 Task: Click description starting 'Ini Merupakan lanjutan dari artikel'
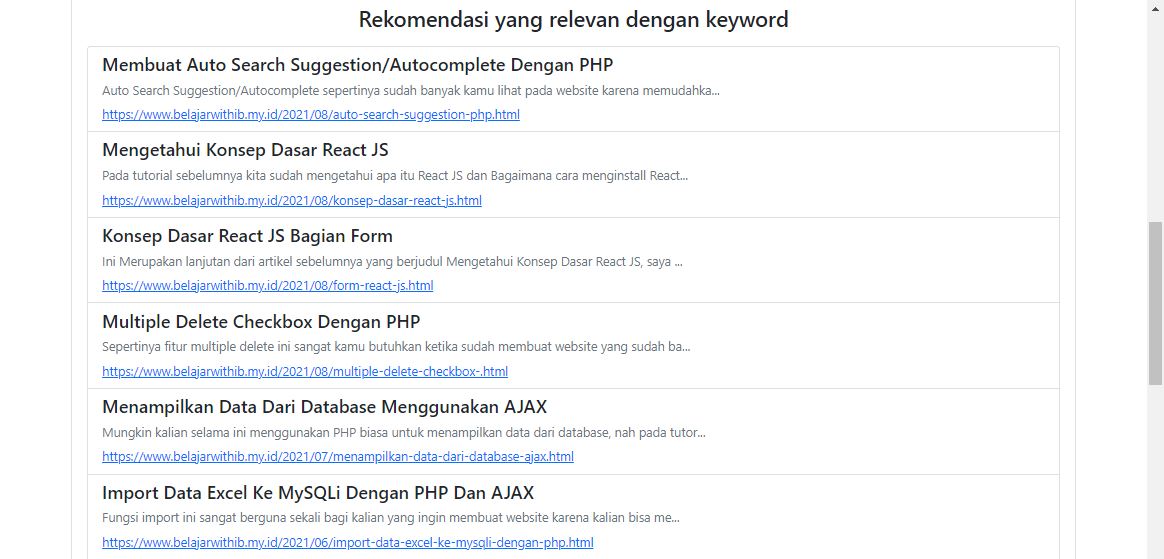pyautogui.click(x=392, y=262)
